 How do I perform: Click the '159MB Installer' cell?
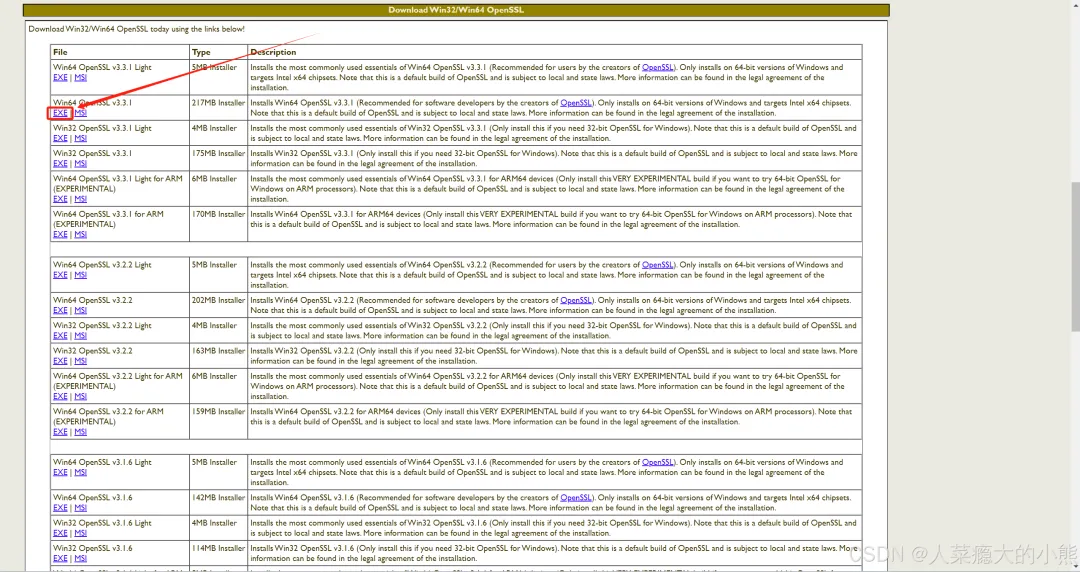[218, 421]
